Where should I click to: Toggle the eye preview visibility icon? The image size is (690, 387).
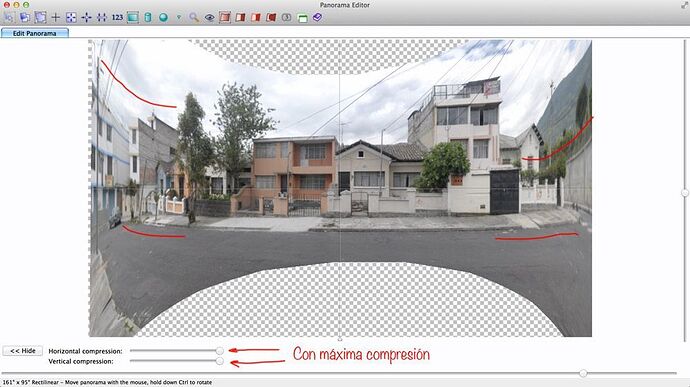click(x=209, y=18)
